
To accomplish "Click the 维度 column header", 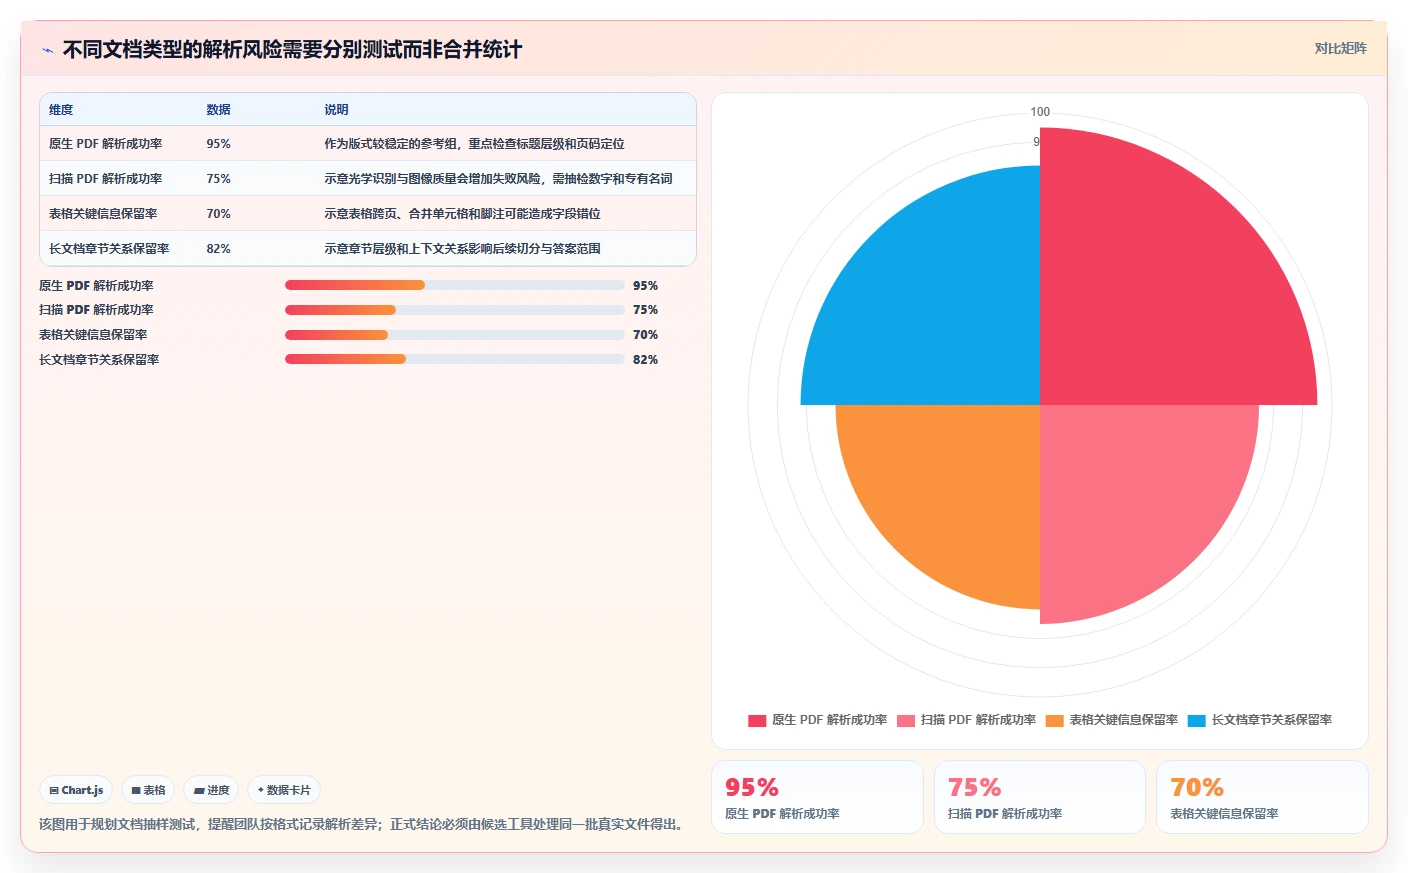I will [61, 110].
